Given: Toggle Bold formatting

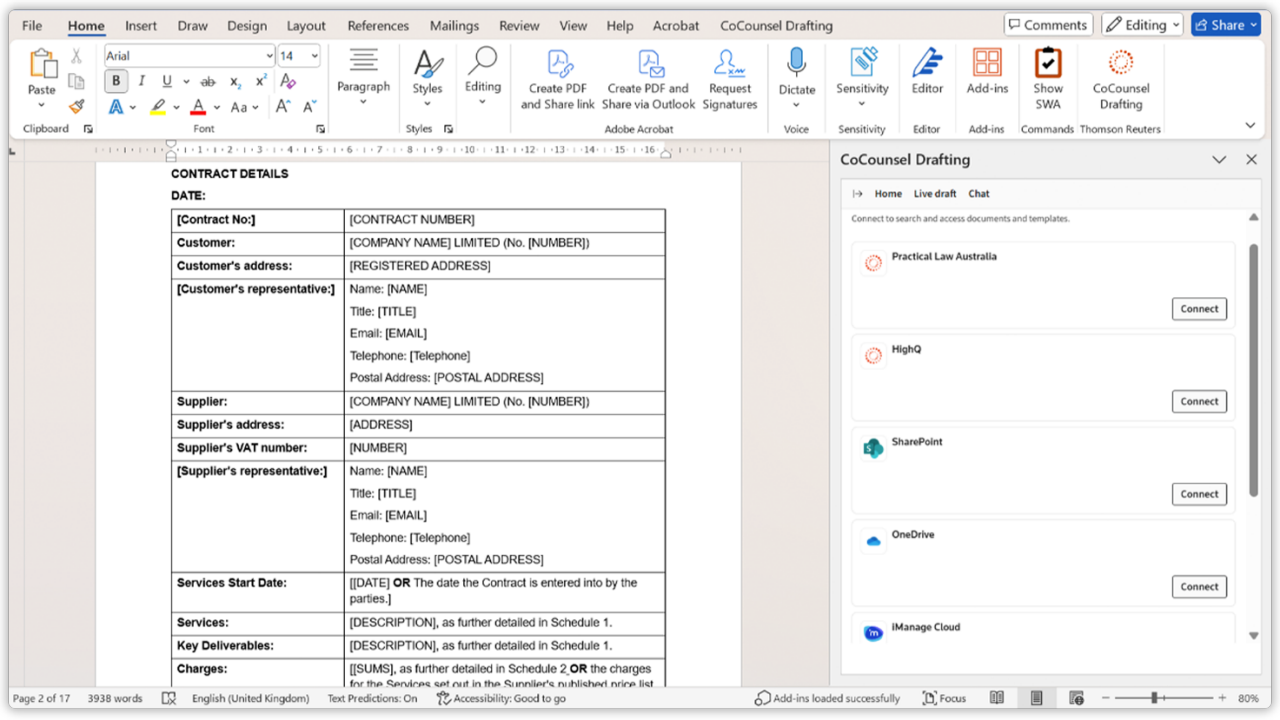Looking at the screenshot, I should [117, 81].
